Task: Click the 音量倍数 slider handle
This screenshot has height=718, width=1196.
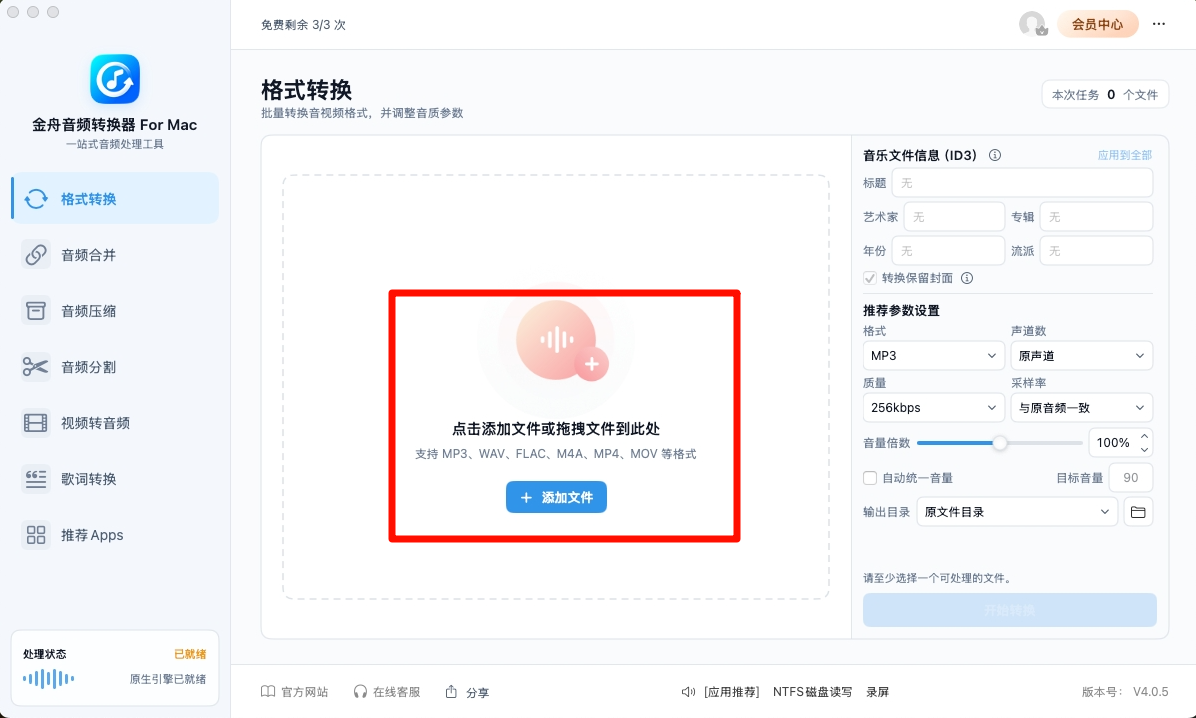Action: tap(999, 443)
